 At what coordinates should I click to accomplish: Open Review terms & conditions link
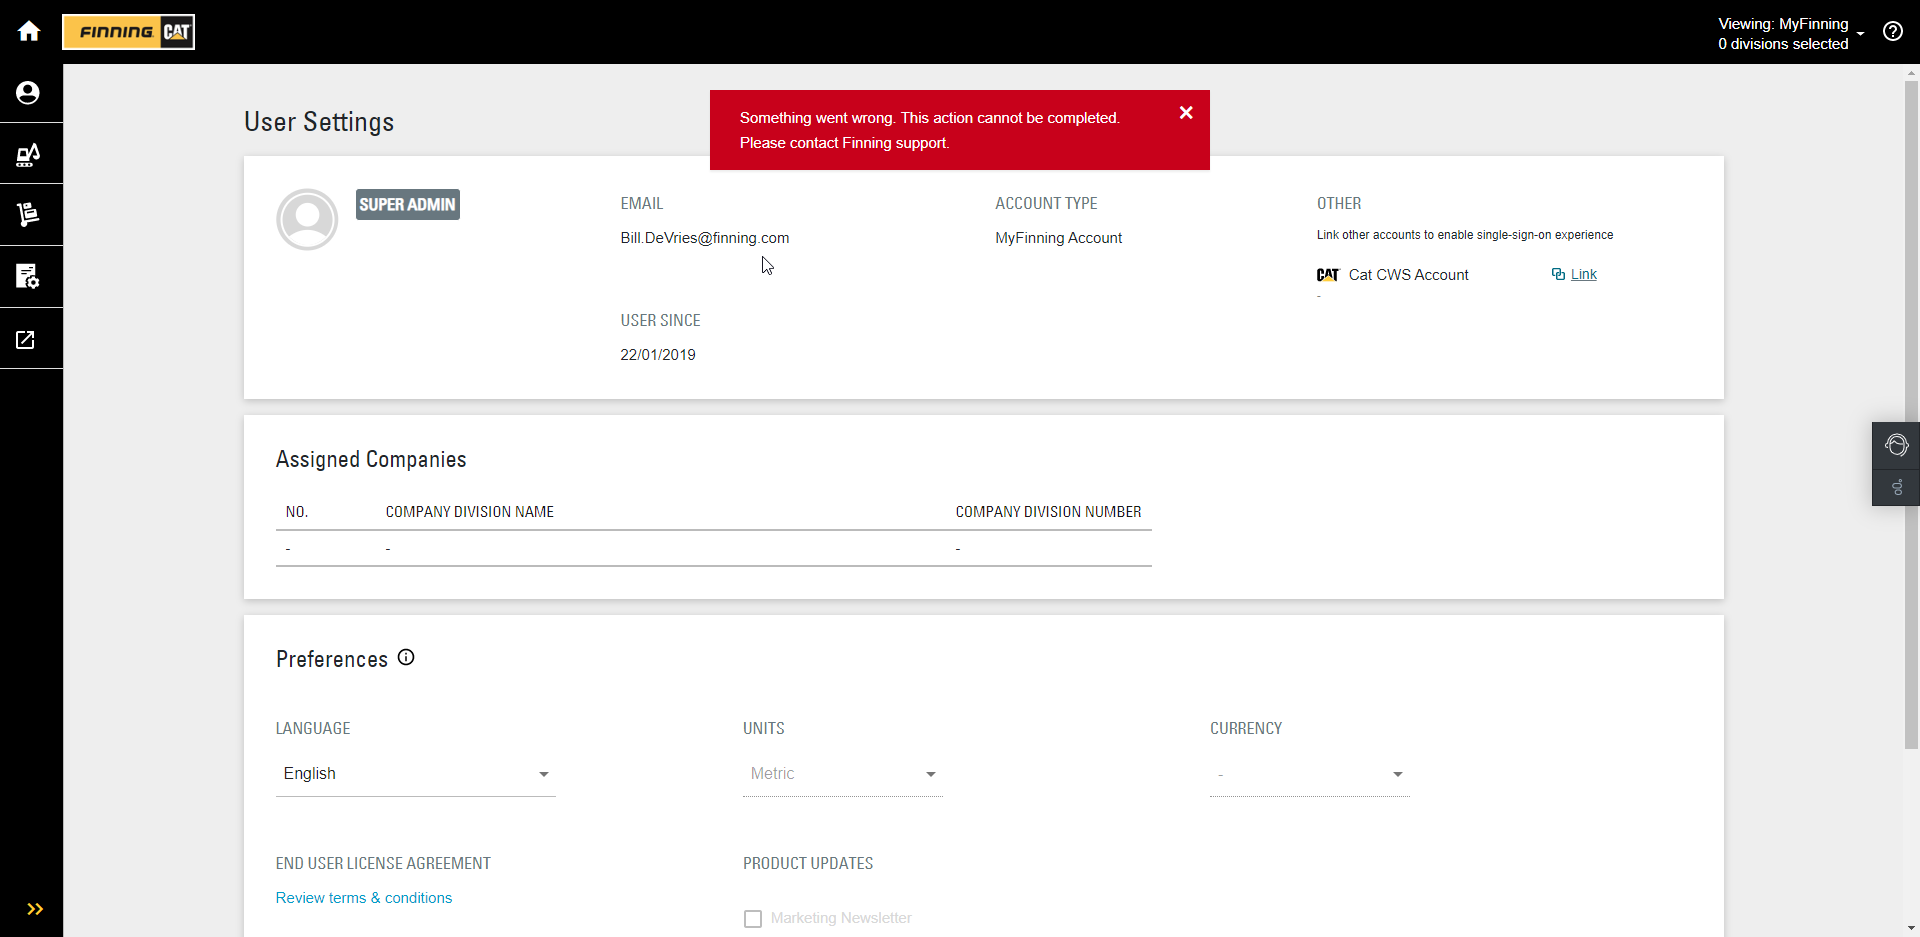point(364,898)
